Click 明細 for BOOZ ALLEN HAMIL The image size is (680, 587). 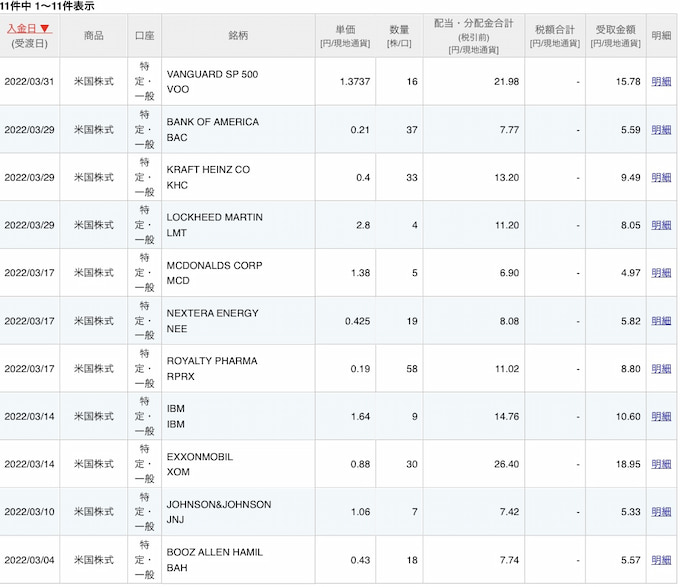(661, 560)
